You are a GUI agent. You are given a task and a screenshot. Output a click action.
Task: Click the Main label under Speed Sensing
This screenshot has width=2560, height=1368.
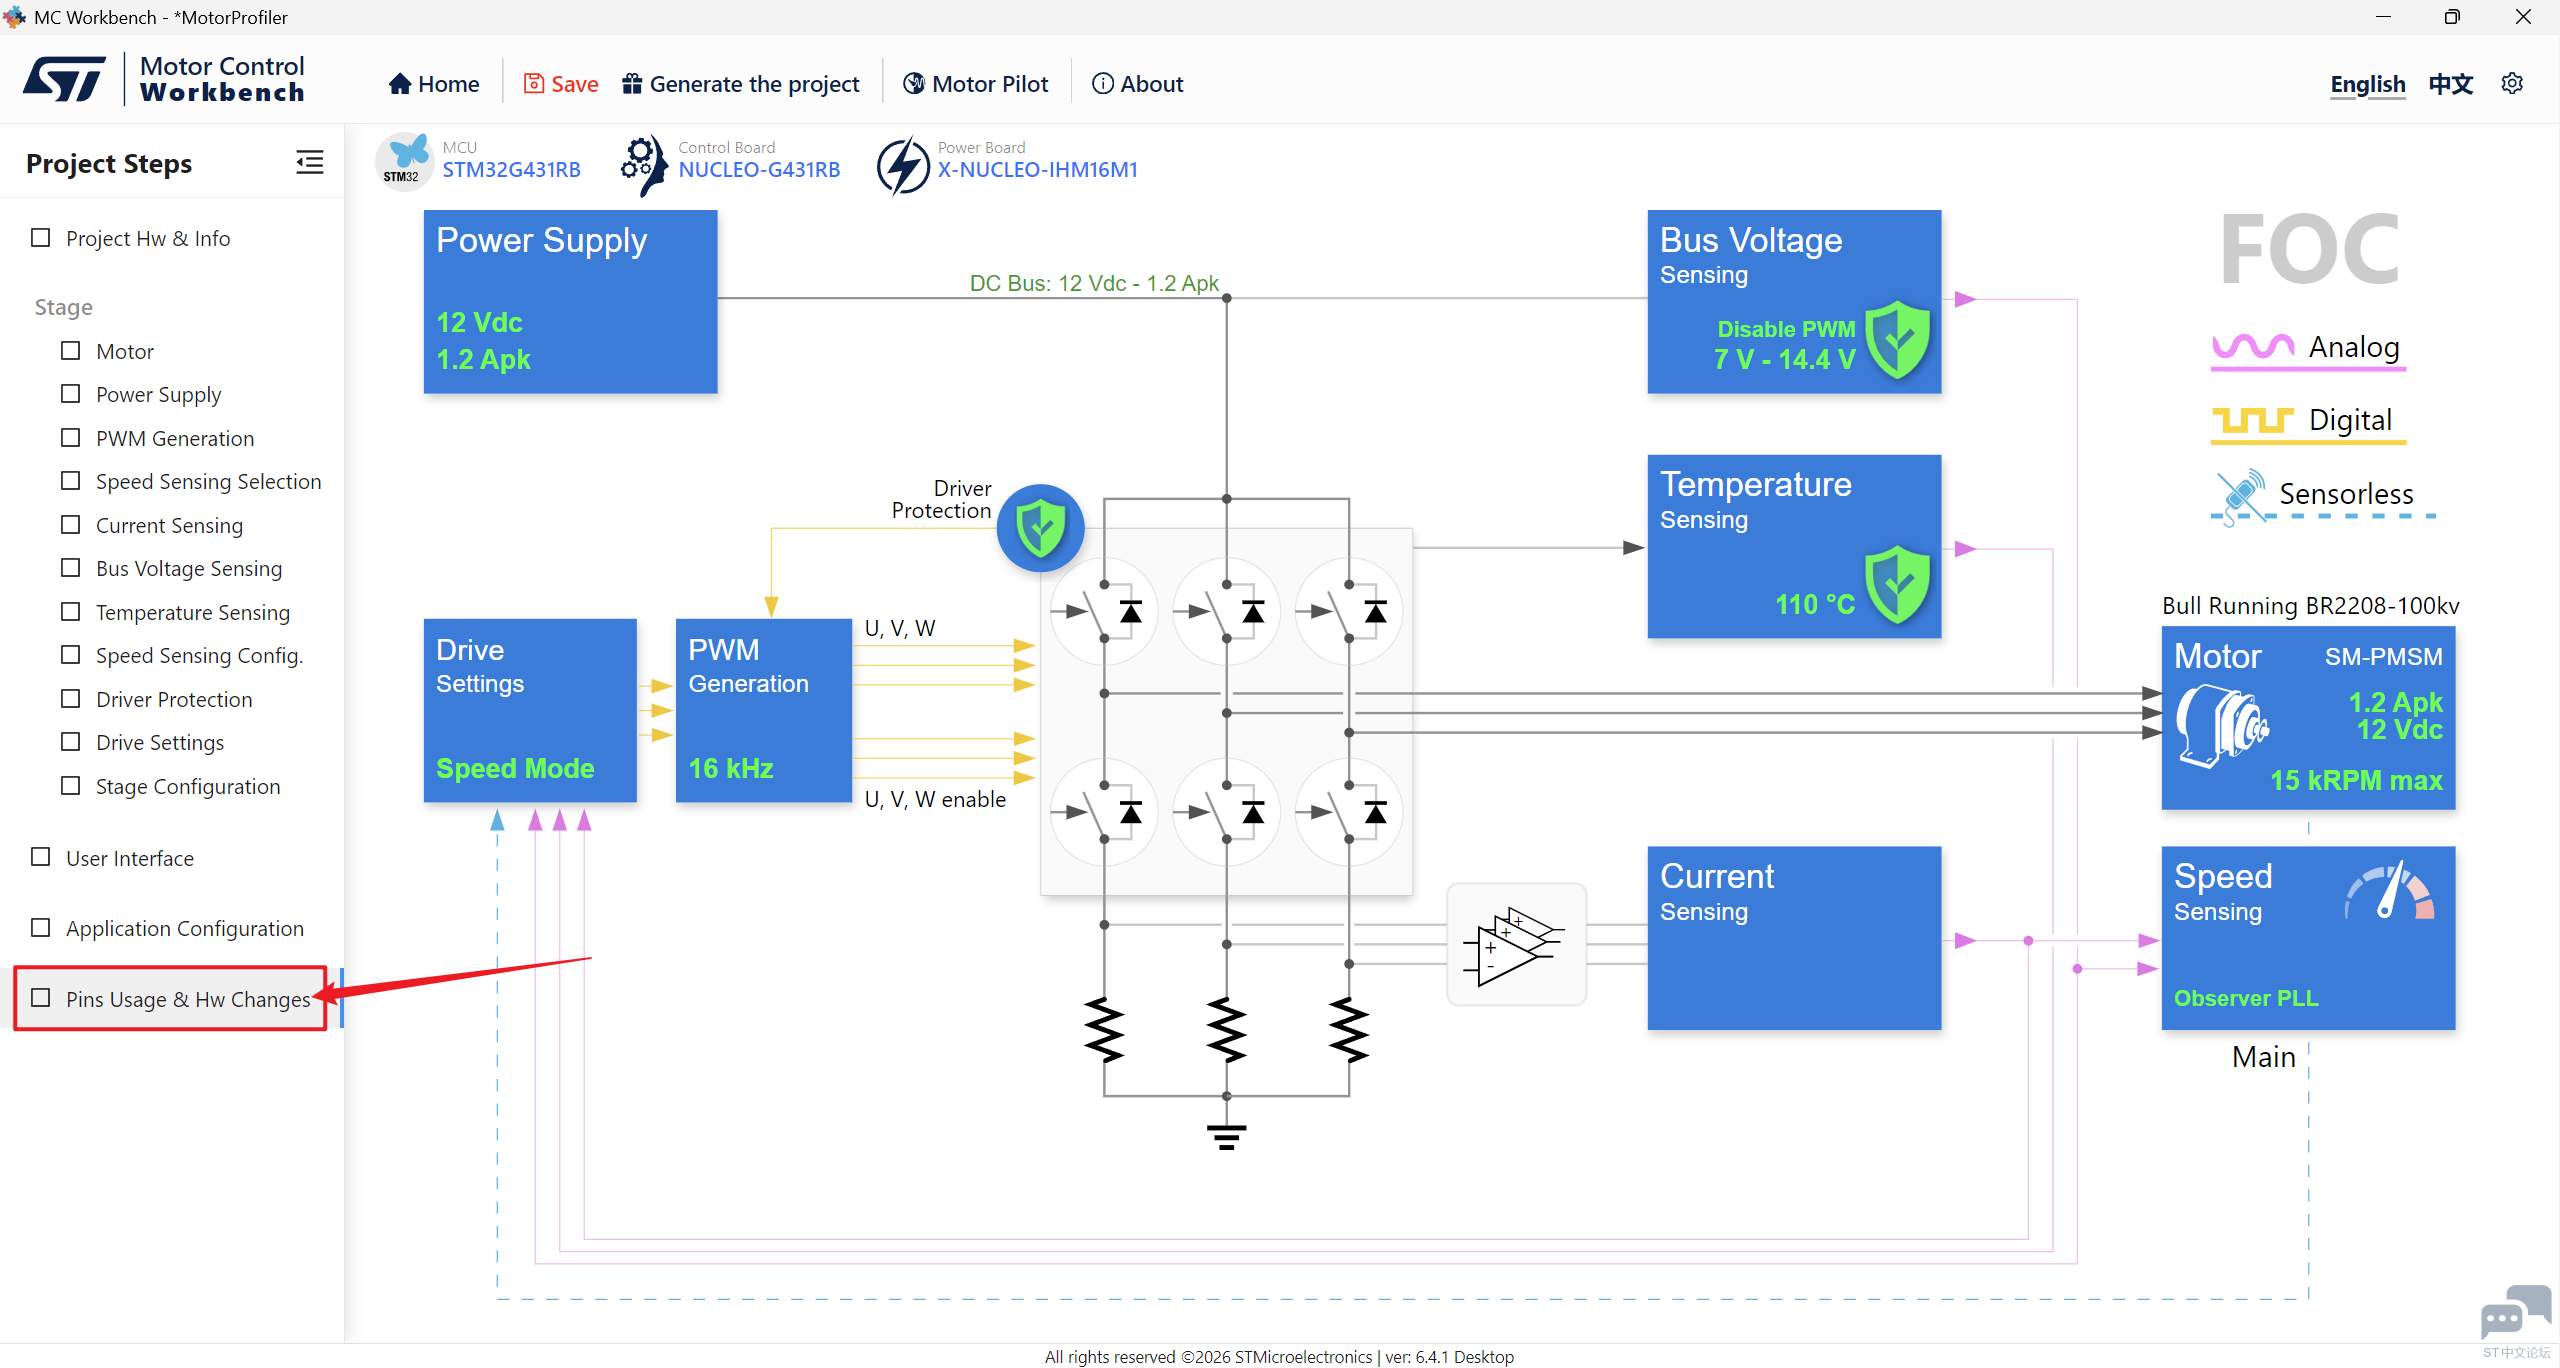click(2263, 1057)
